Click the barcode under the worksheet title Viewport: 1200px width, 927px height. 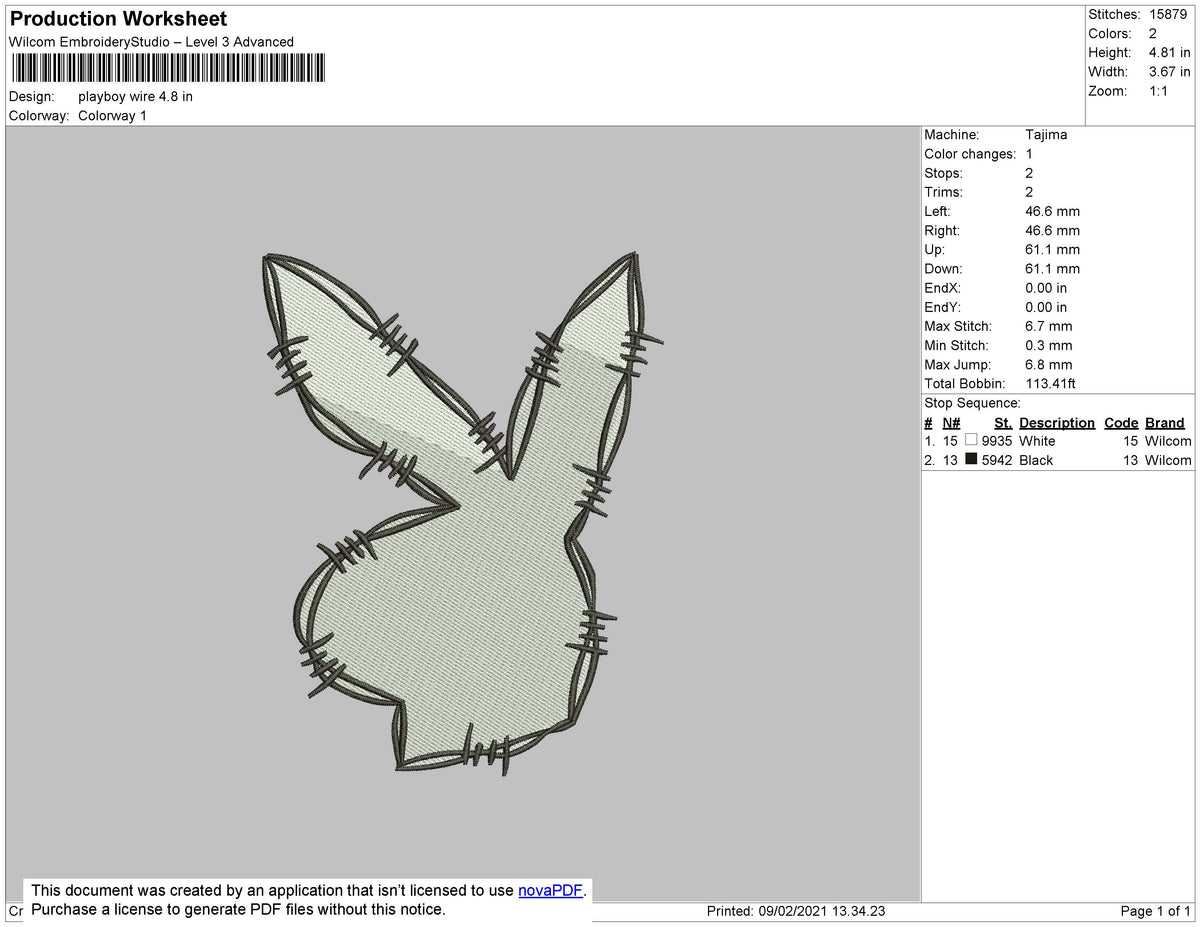(x=168, y=67)
